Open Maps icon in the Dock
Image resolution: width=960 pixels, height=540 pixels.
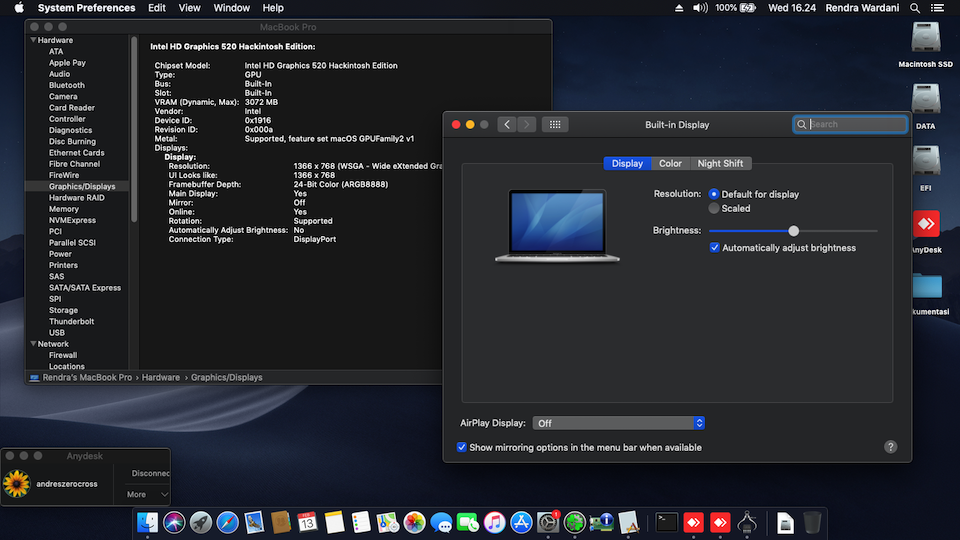tap(388, 522)
